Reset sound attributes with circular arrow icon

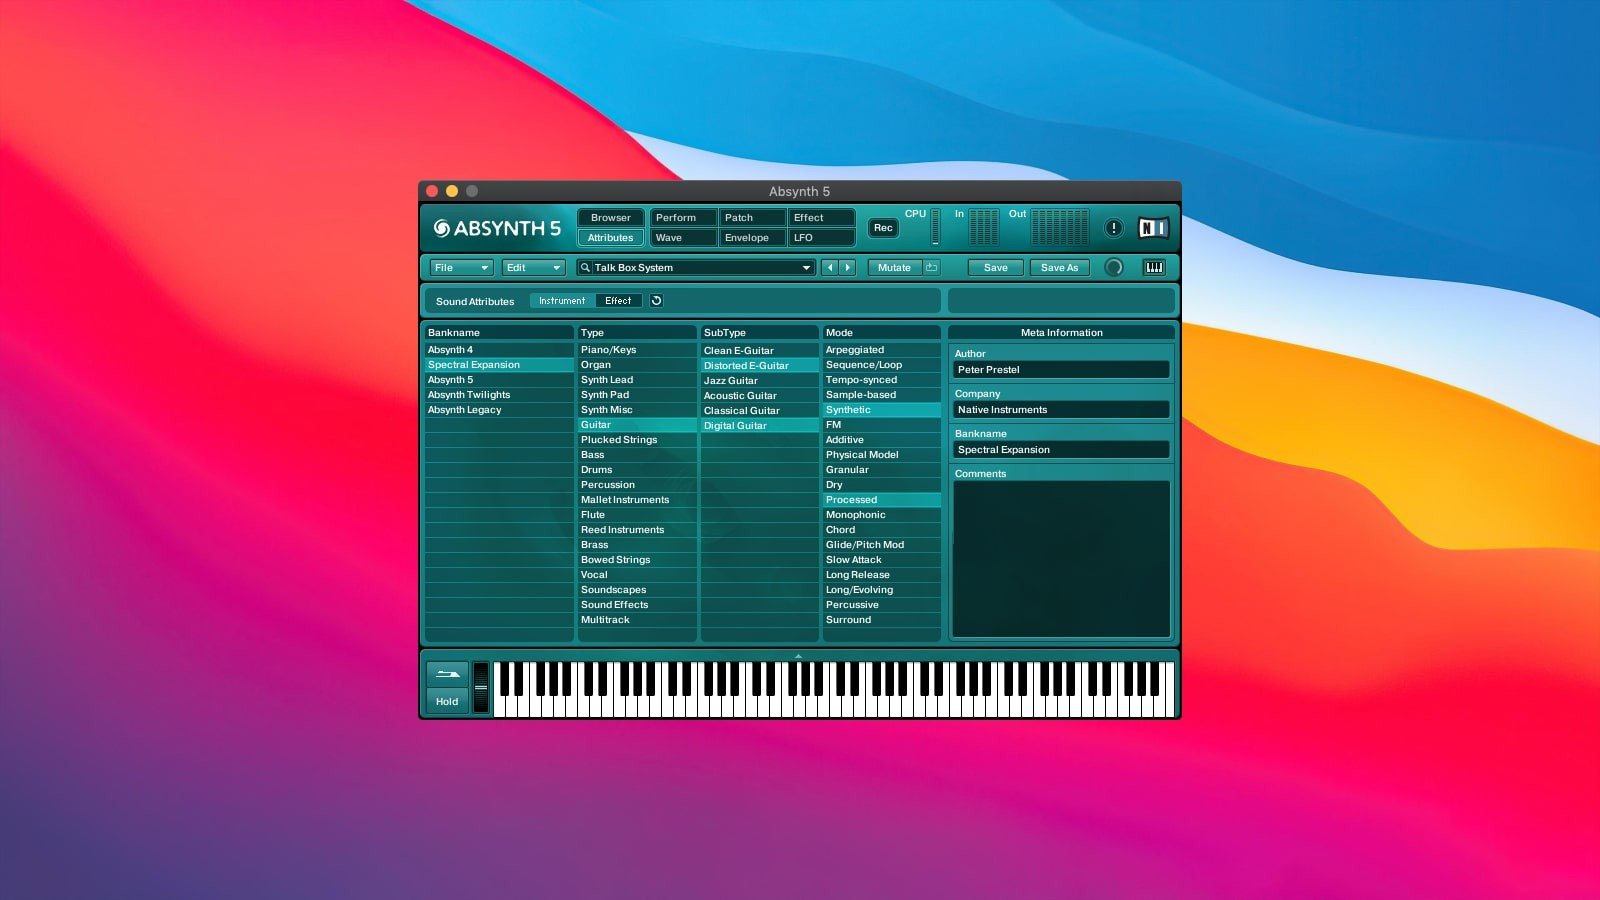click(656, 300)
